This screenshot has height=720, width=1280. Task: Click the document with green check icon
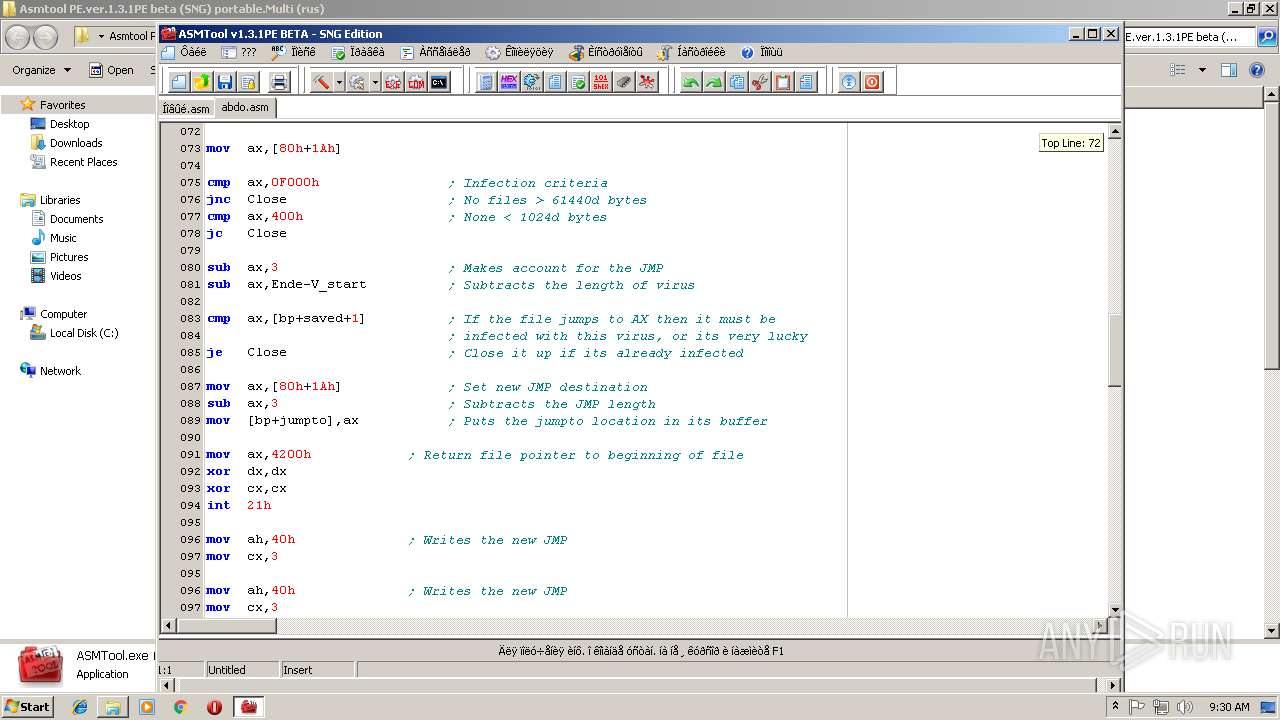[x=578, y=82]
